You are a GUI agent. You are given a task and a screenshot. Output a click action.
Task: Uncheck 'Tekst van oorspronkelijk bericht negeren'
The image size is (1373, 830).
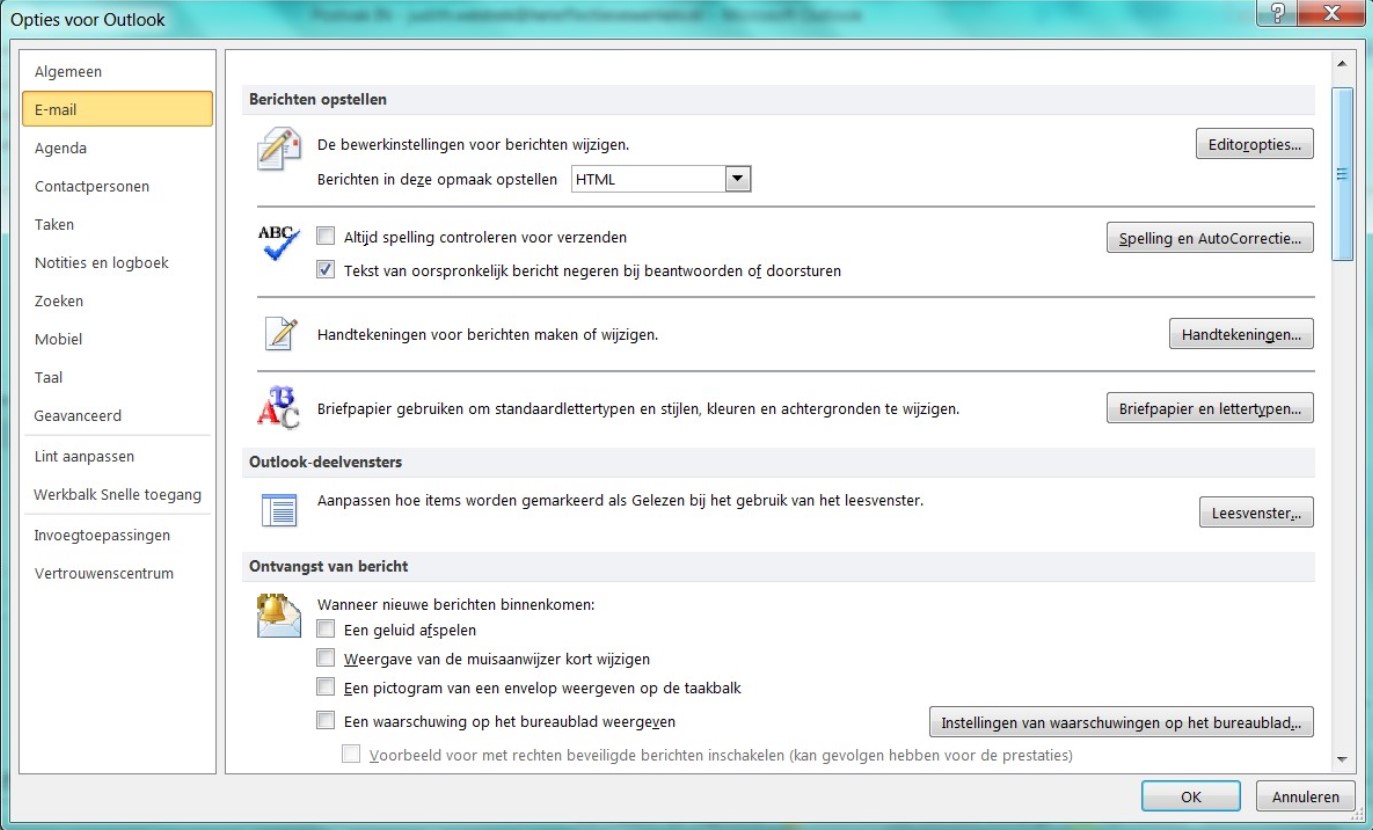325,270
